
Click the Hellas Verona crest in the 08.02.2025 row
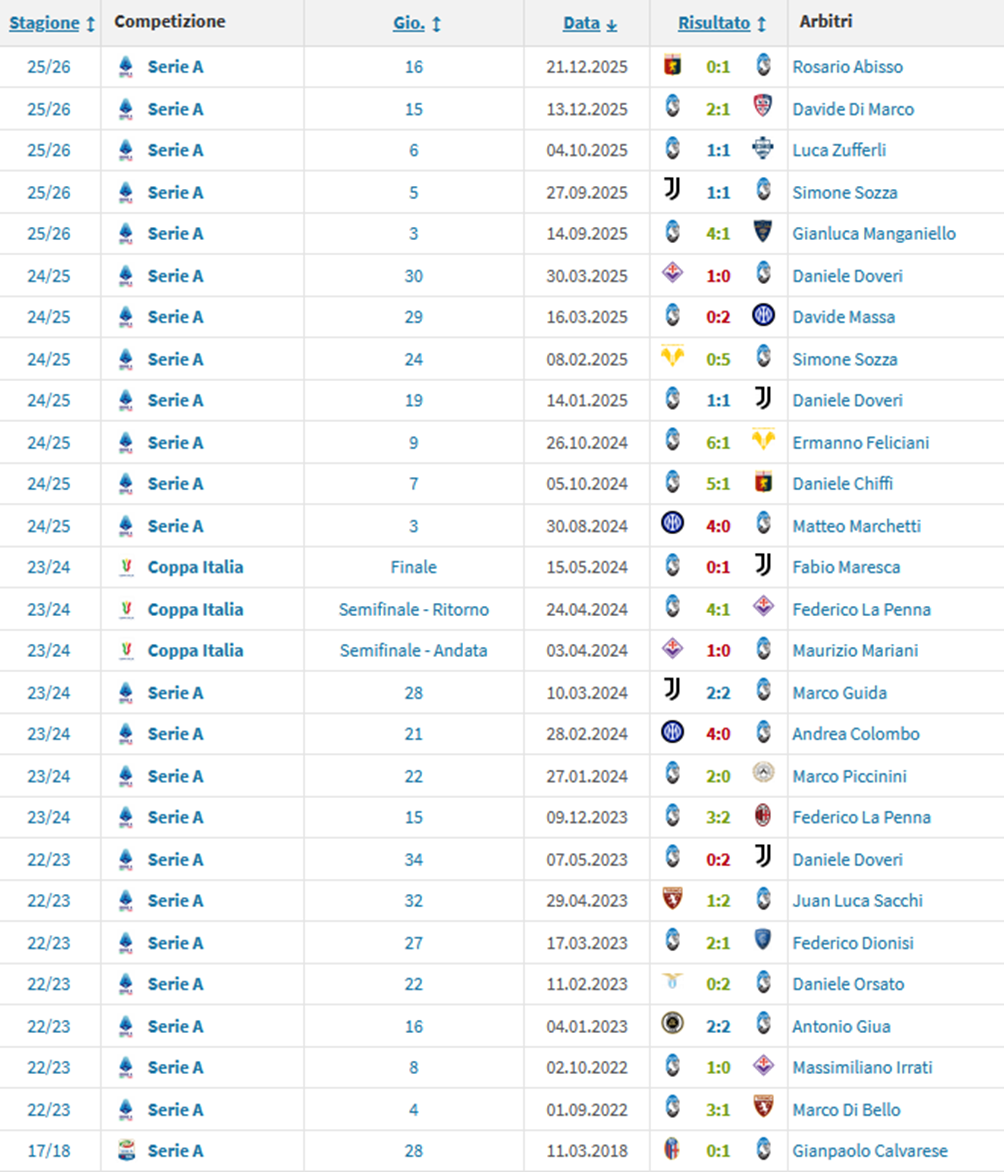[672, 357]
